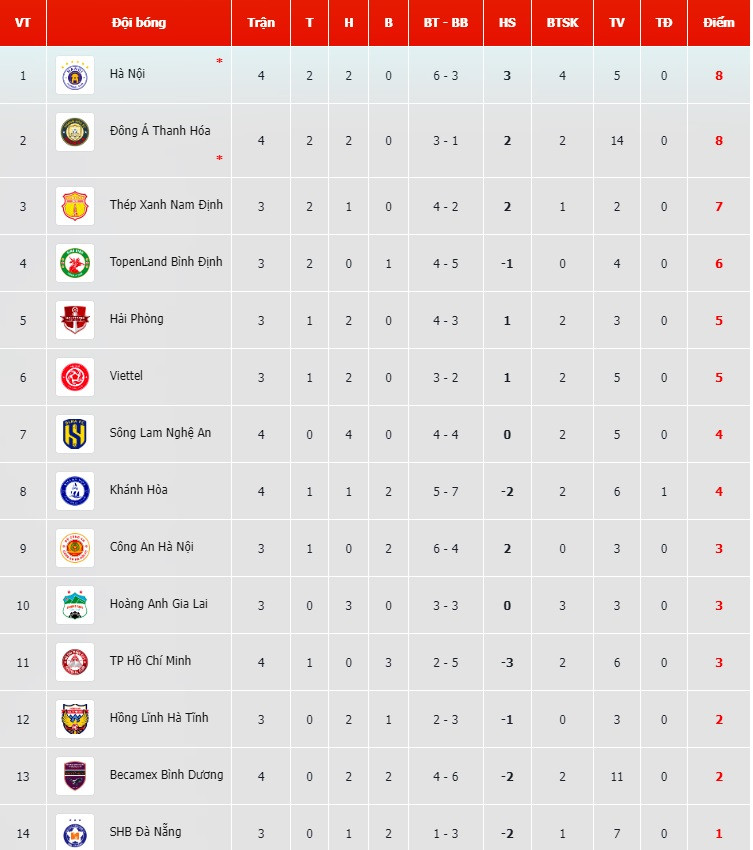Screen dimensions: 753x850
Task: Click the SHB Đà Nẵng club logo
Action: coord(75,832)
